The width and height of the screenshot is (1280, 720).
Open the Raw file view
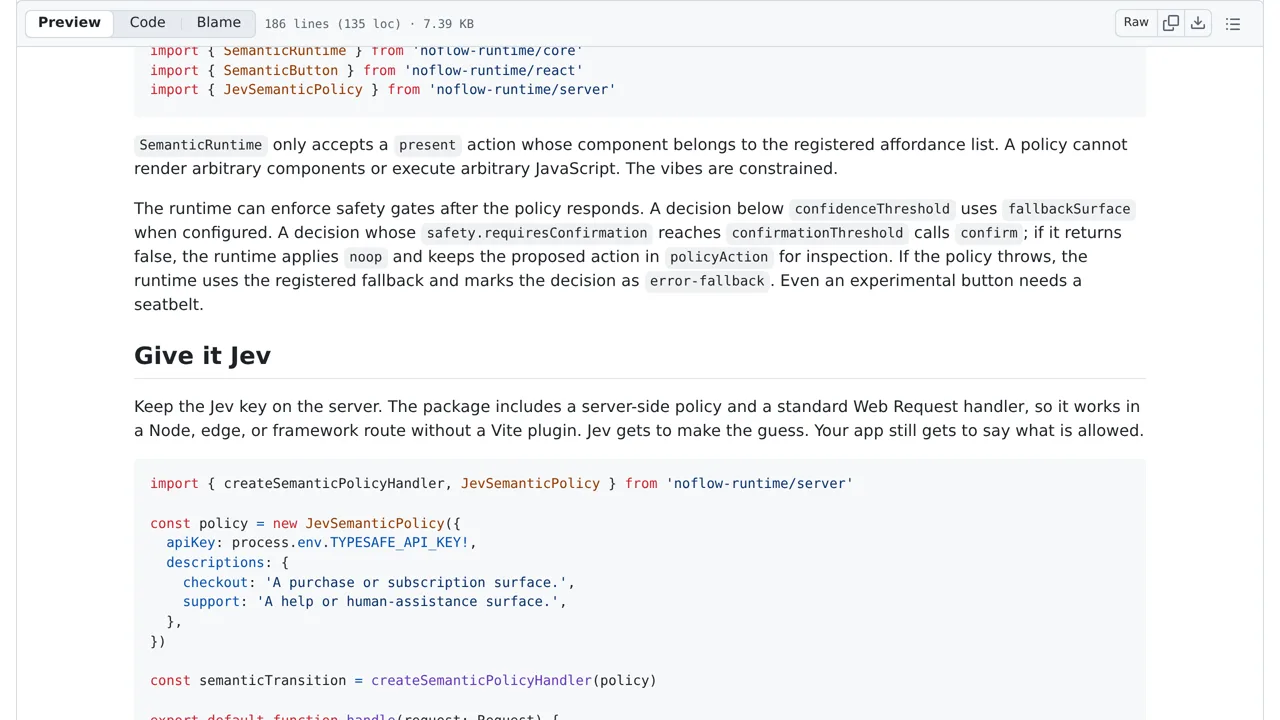1136,23
